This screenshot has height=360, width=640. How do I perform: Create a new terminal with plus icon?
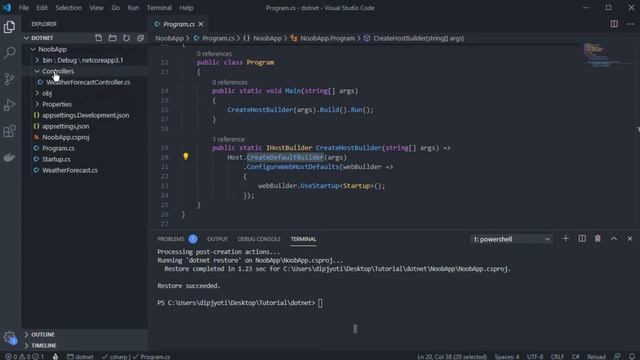(565, 238)
